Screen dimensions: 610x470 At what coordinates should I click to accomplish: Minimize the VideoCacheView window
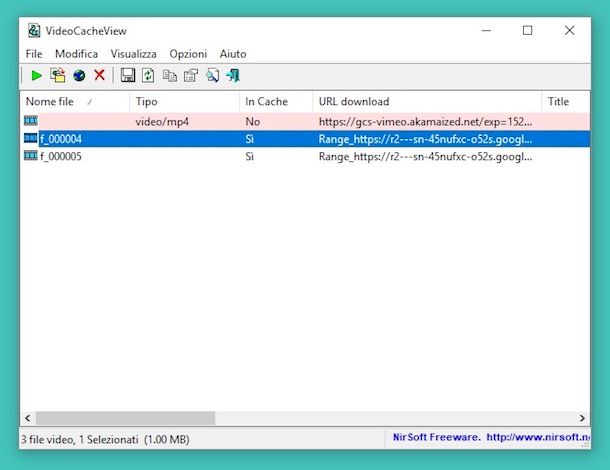486,30
